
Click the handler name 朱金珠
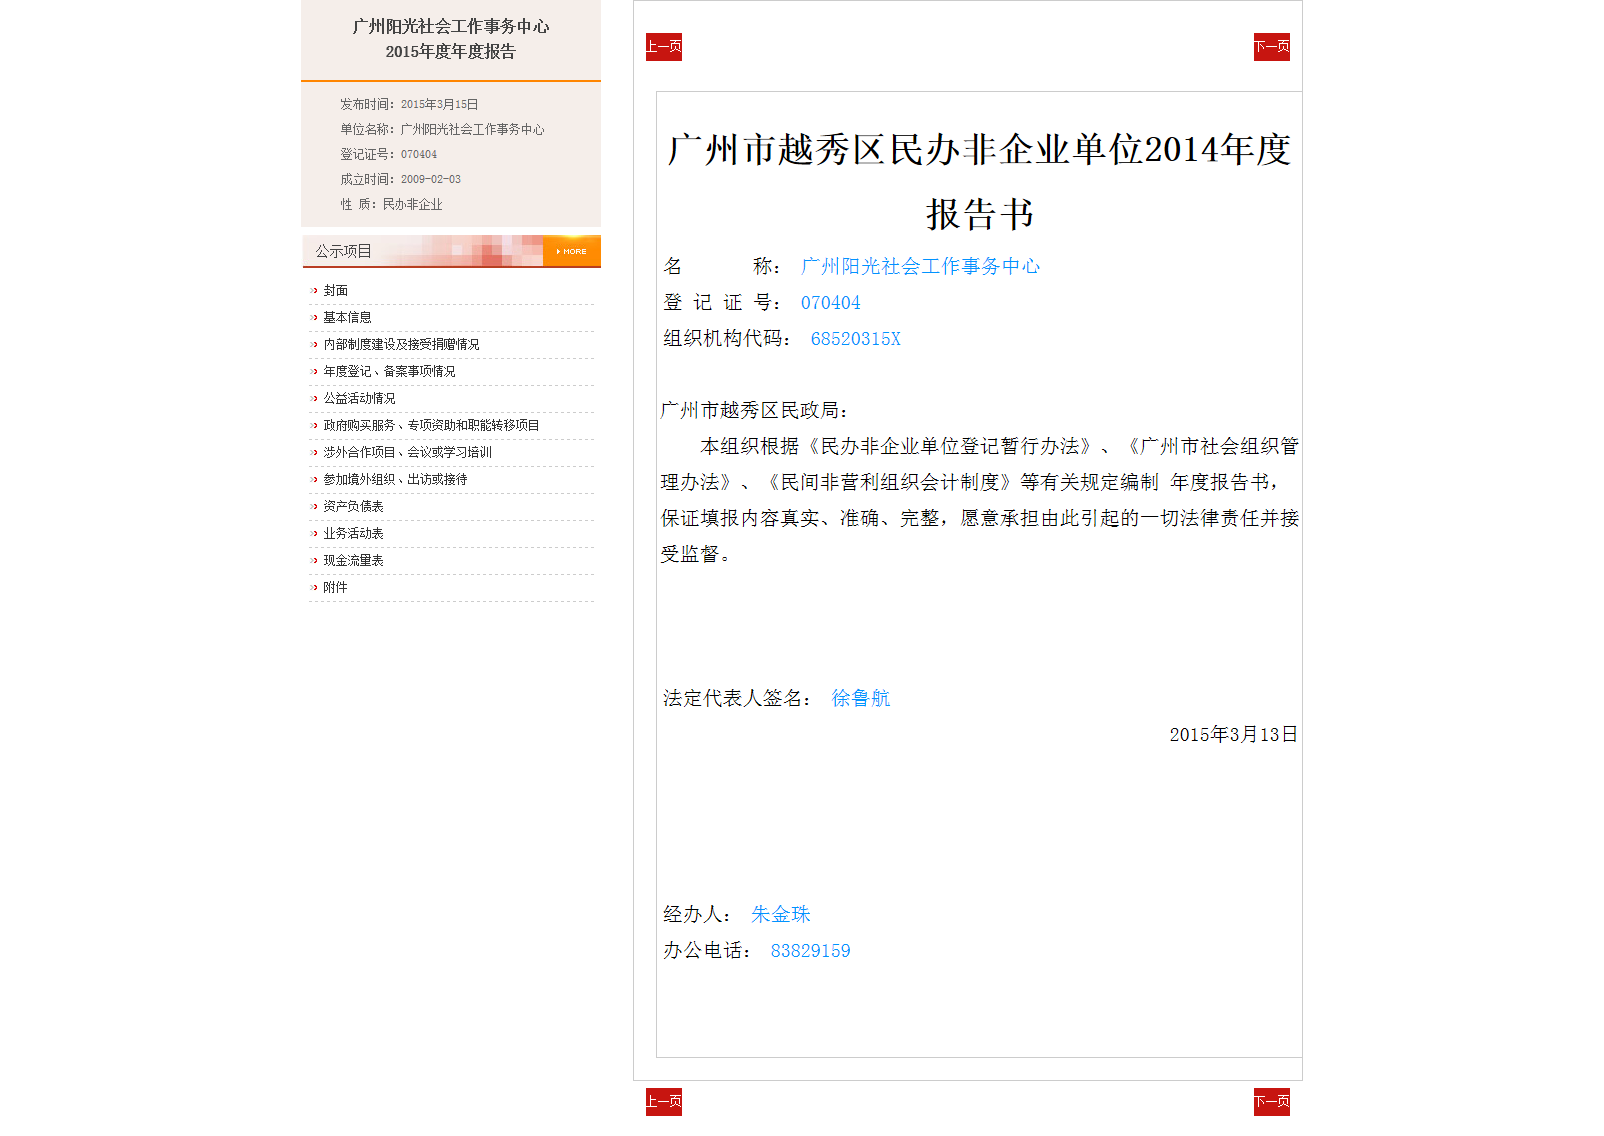782,913
